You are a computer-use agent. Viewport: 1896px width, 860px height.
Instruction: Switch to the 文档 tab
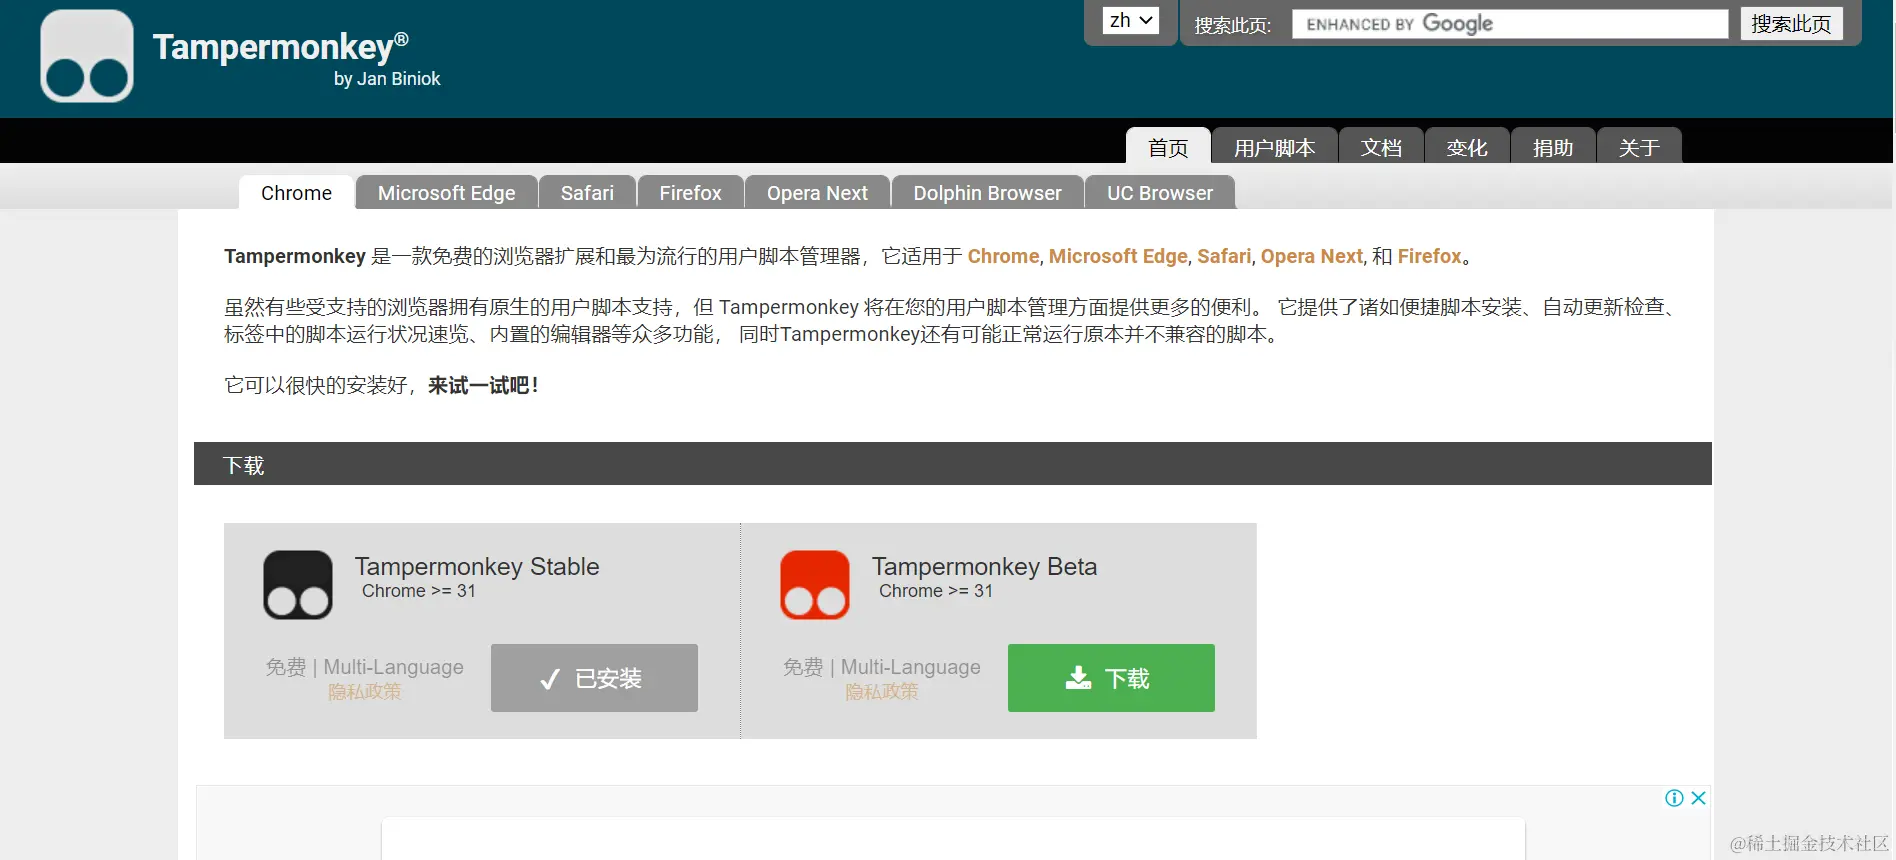(1381, 147)
